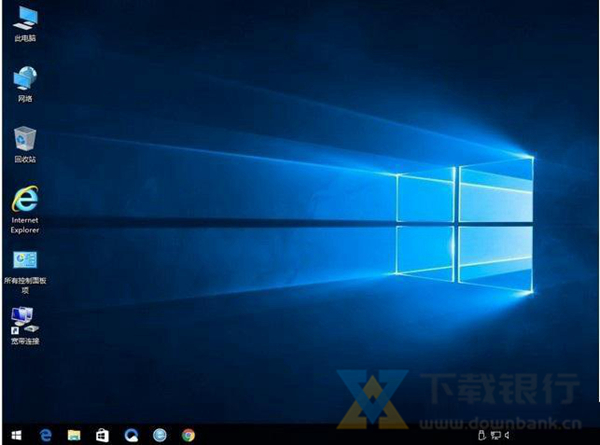Select the 回收站 (Recycle Bin) desktop icon

pyautogui.click(x=25, y=139)
